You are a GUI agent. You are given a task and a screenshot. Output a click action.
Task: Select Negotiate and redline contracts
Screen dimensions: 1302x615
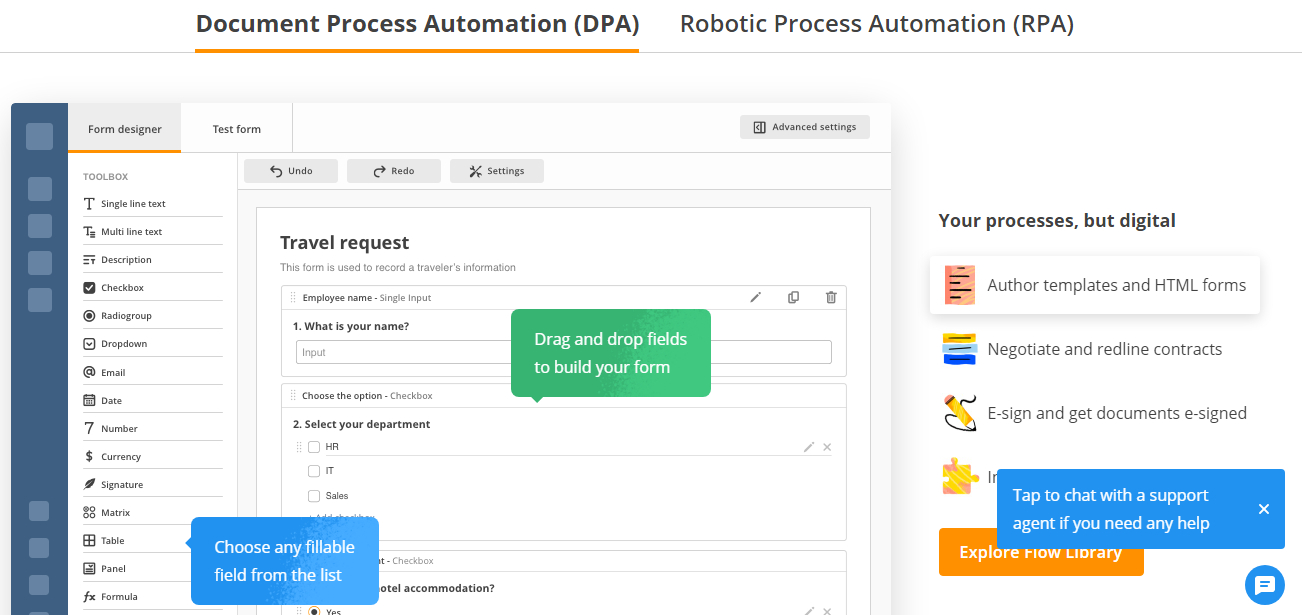pos(1104,349)
